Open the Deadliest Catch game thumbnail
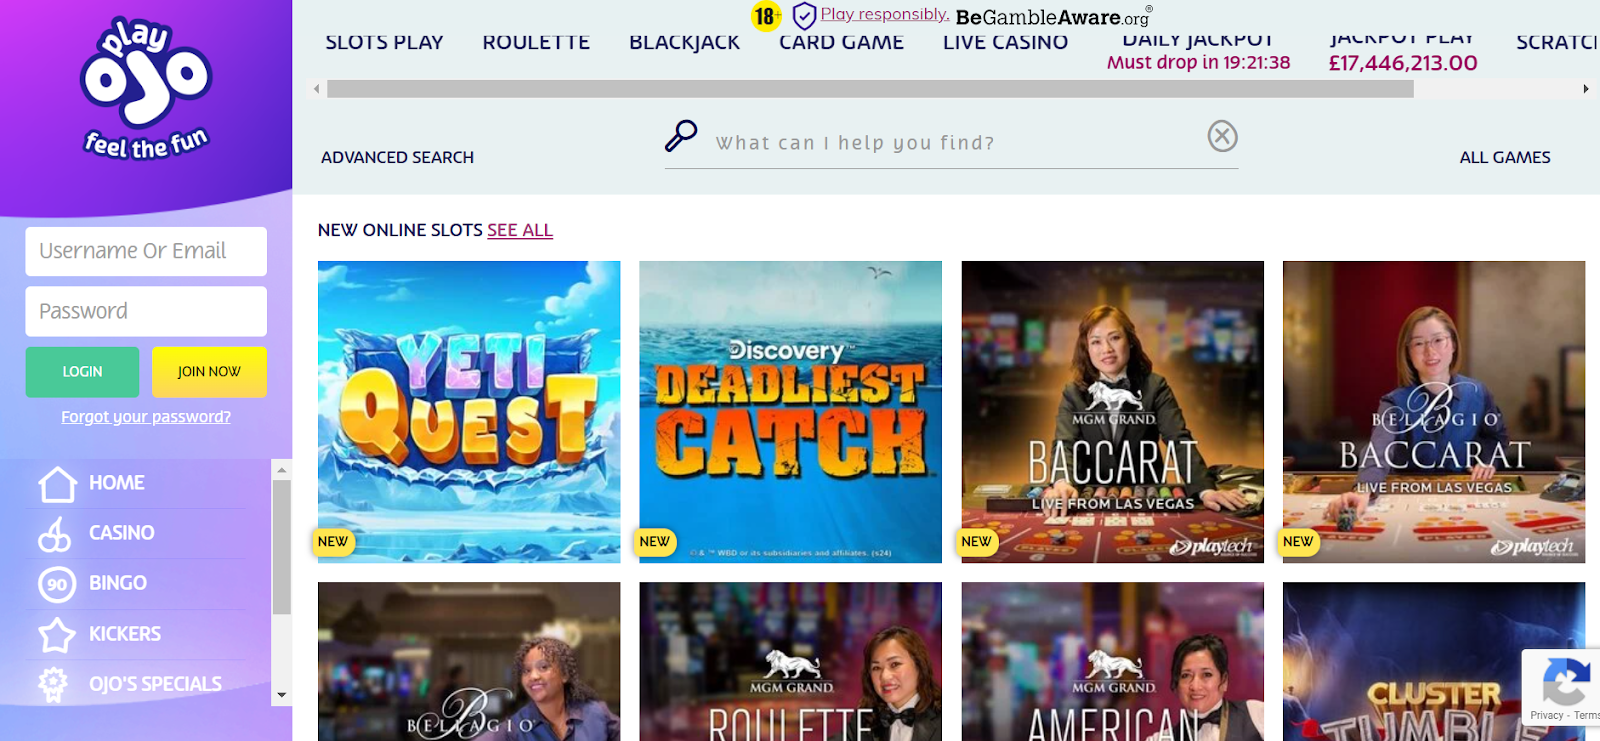Image resolution: width=1600 pixels, height=741 pixels. pos(790,412)
